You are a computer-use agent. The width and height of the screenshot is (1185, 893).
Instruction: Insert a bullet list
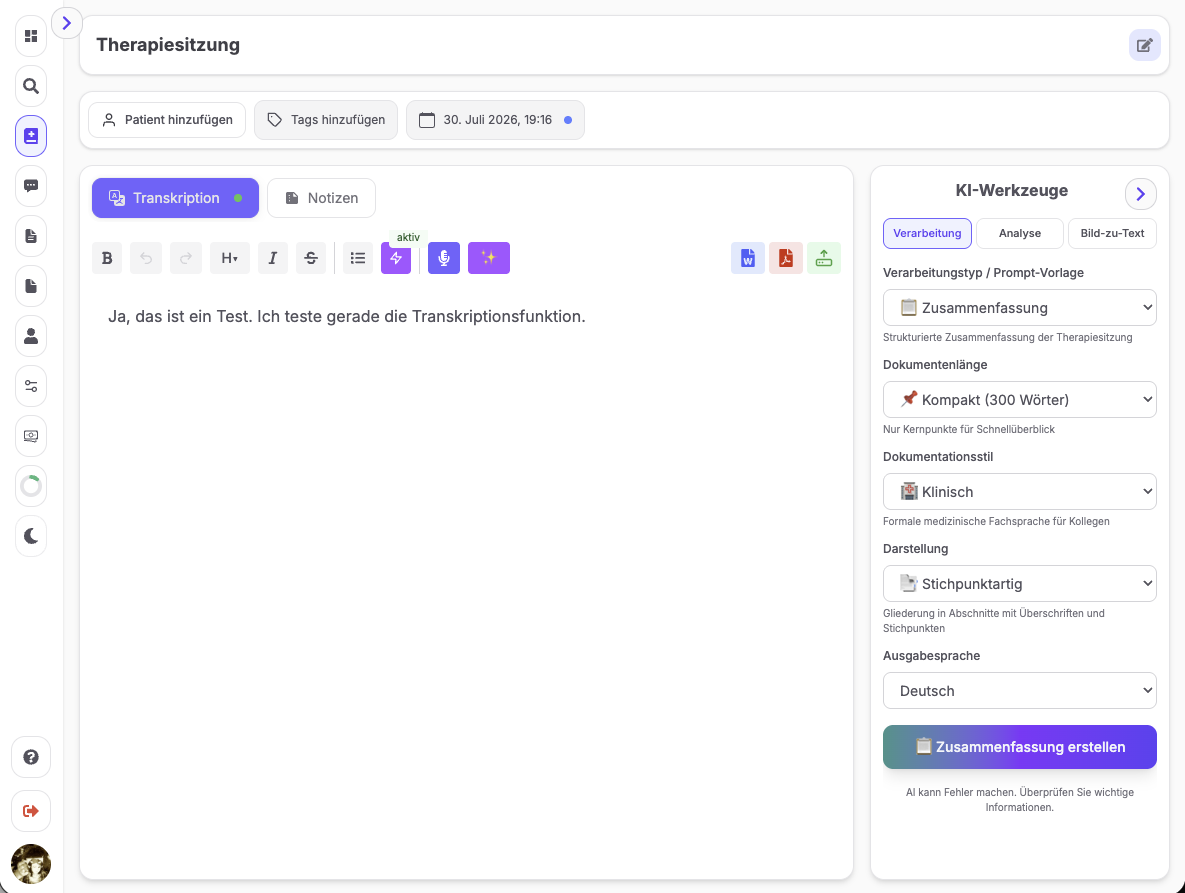pos(357,258)
